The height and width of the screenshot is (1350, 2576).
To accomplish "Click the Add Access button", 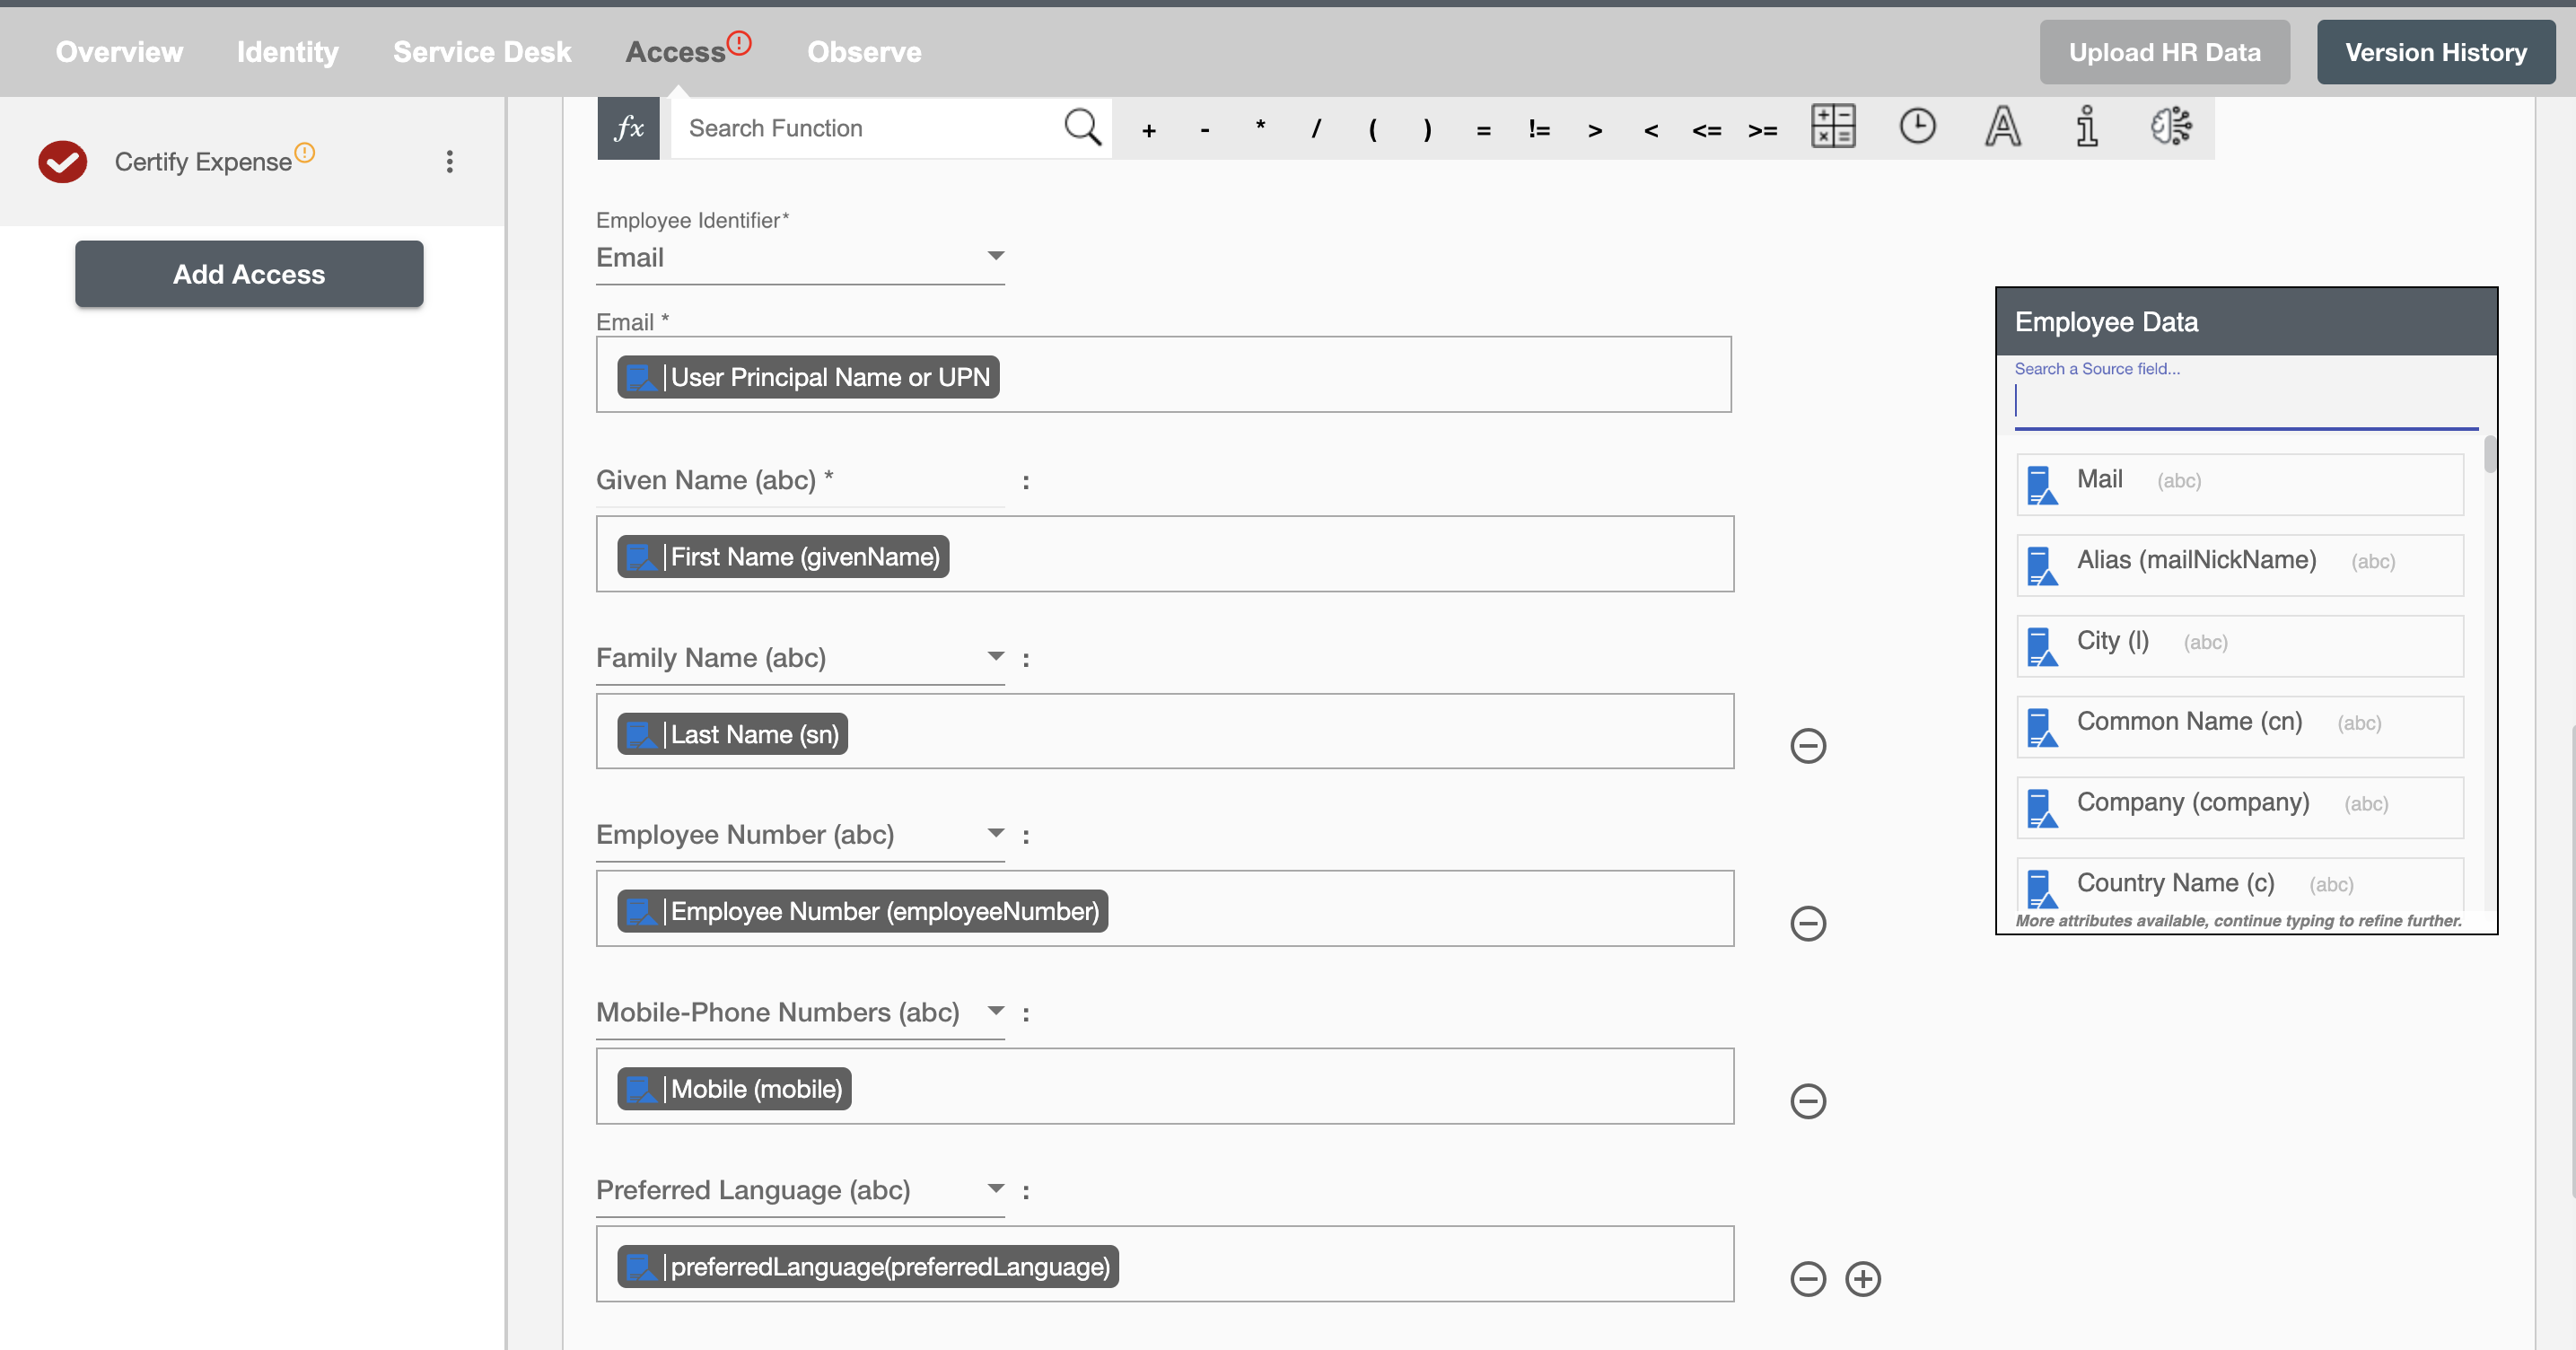I will [x=249, y=273].
